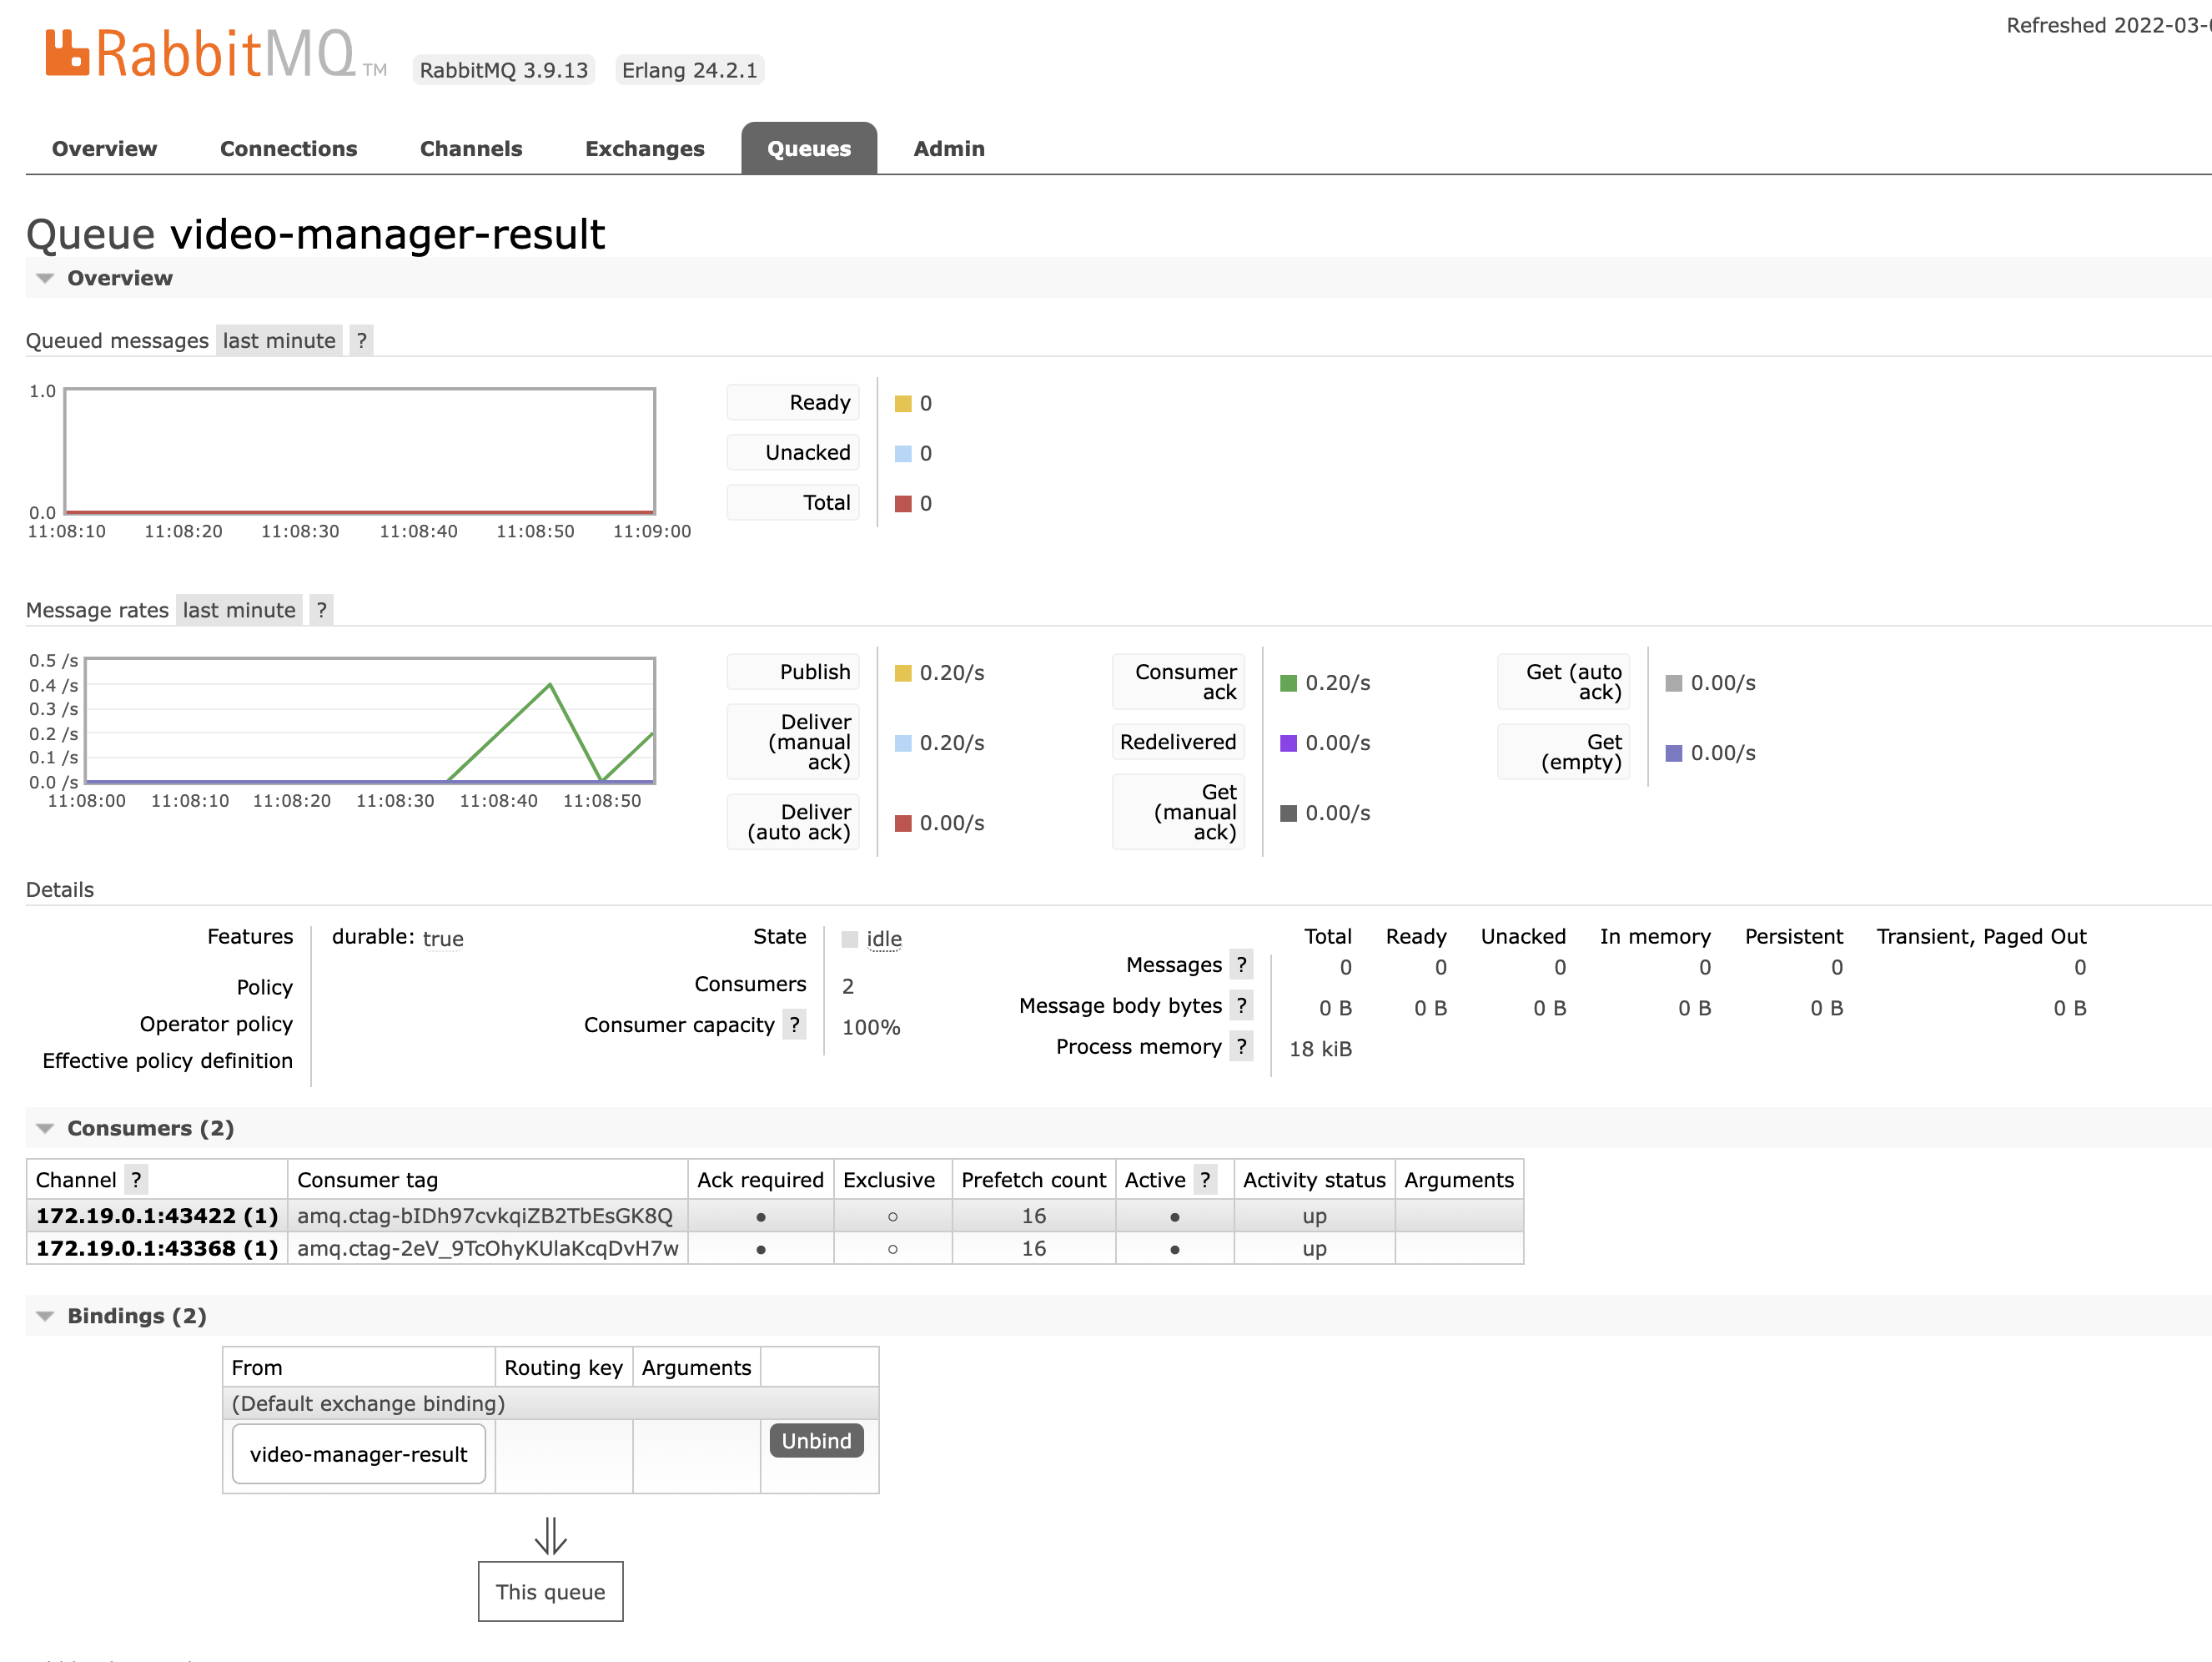Show help for Process memory
Screen dimensions: 2212x1662
pyautogui.click(x=1241, y=1047)
